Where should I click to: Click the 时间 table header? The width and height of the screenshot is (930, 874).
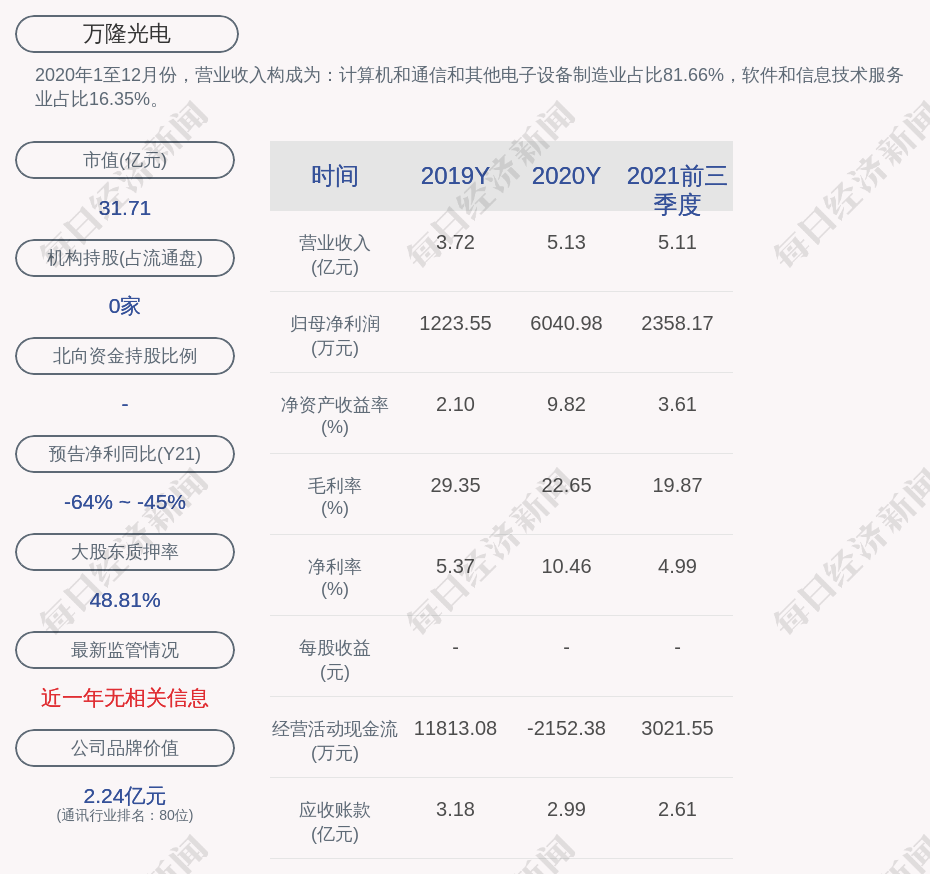pos(335,176)
